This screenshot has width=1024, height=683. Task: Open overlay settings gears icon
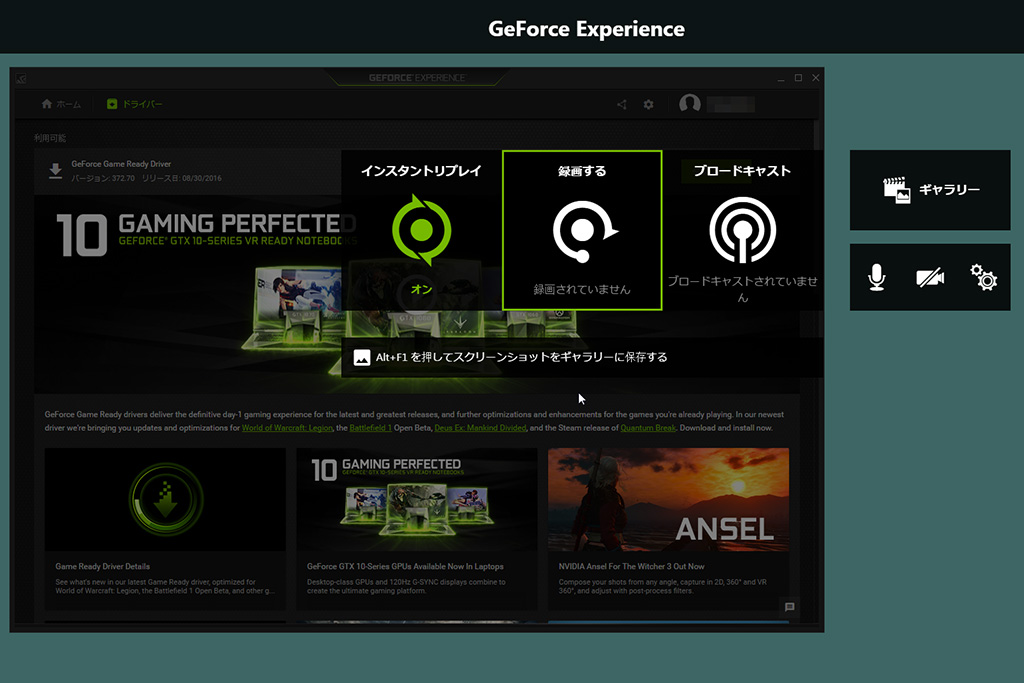[984, 278]
